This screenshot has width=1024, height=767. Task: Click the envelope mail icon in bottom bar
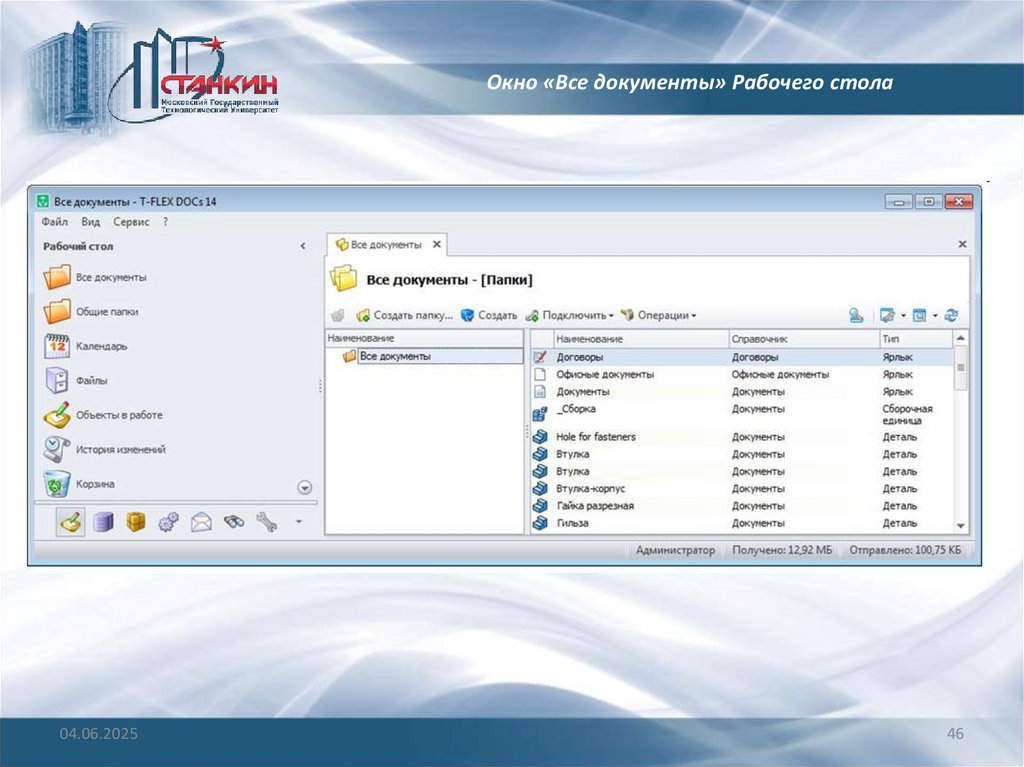tap(201, 521)
